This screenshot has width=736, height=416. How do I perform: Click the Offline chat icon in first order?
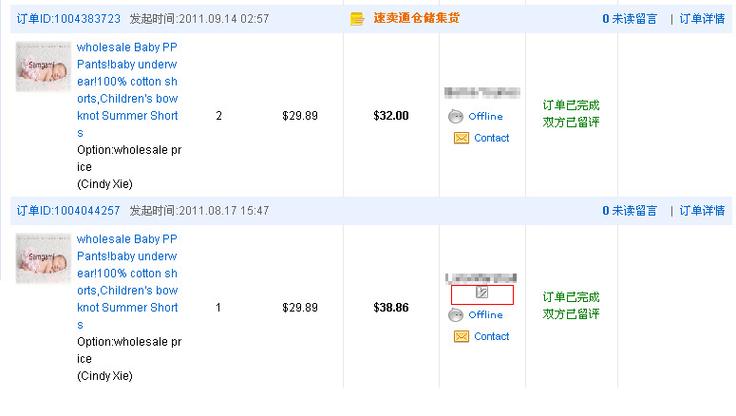pyautogui.click(x=455, y=116)
